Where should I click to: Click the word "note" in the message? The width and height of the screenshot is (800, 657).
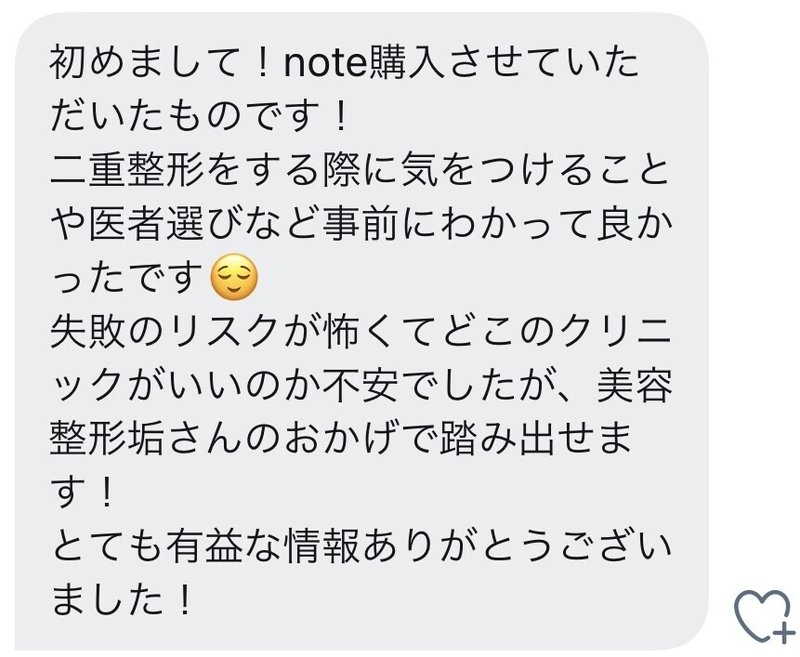point(325,62)
